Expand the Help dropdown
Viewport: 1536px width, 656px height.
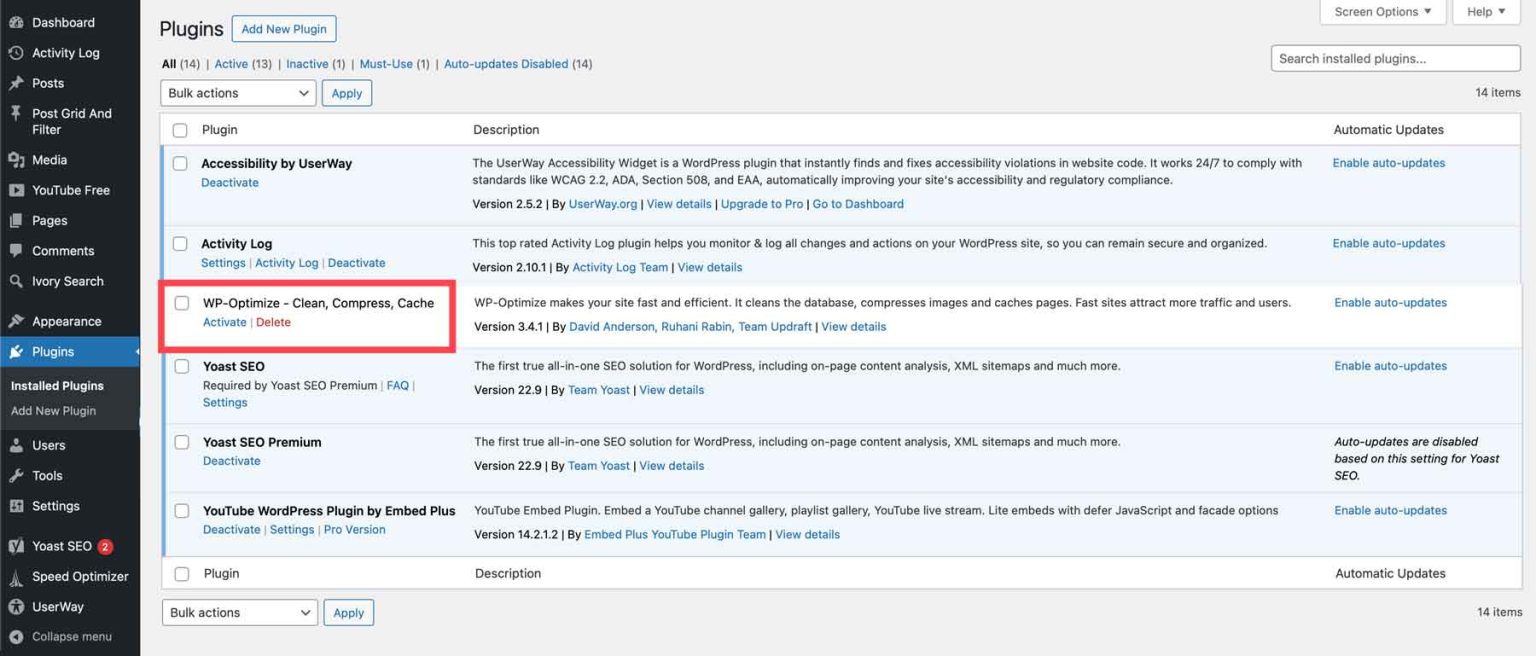tap(1484, 11)
